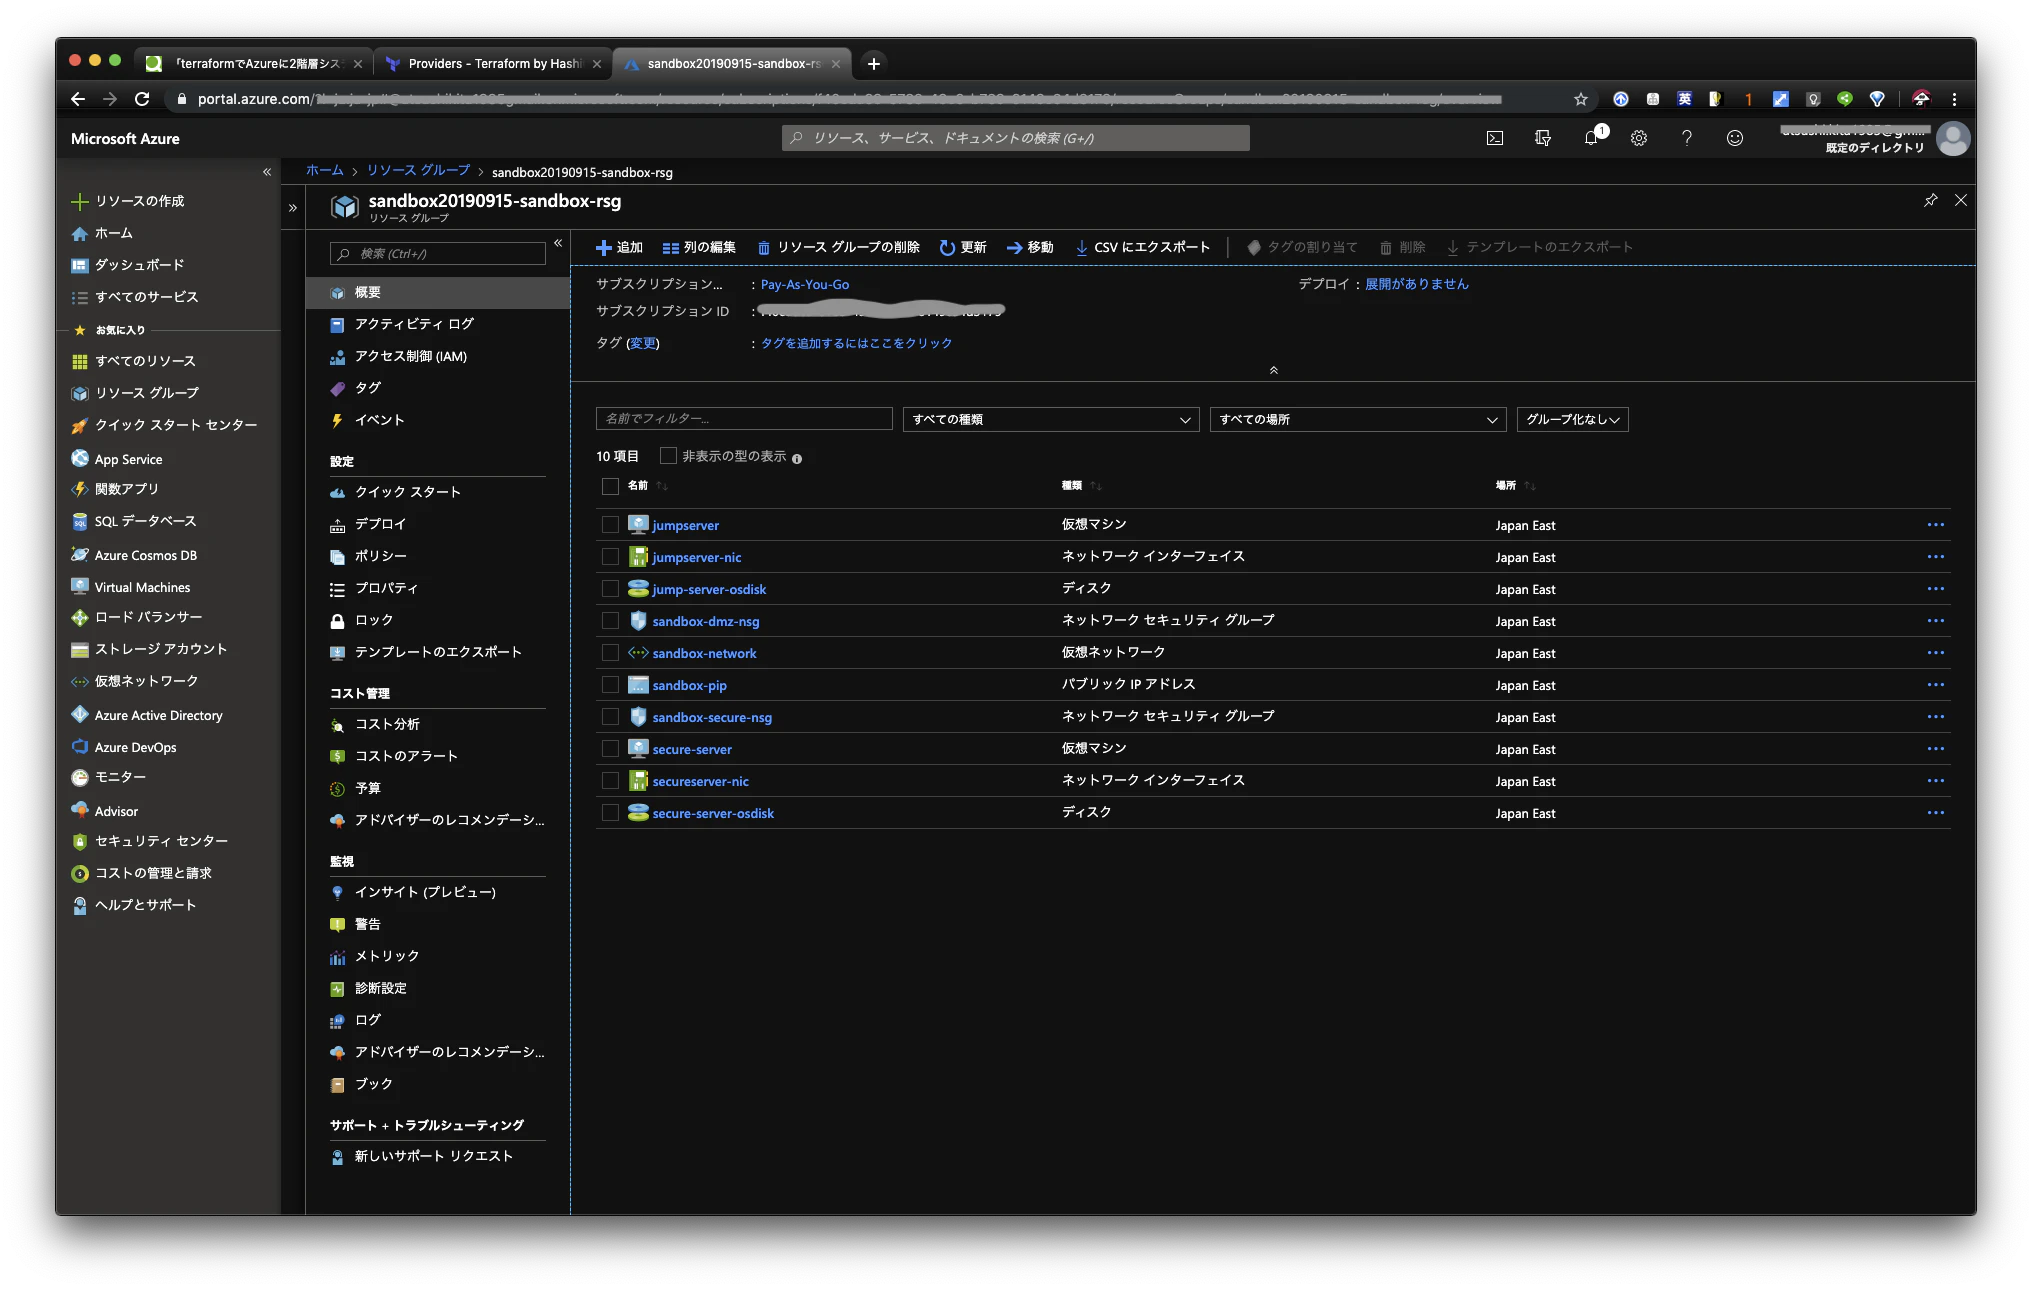
Task: Open context menu for jumpserver row
Action: [x=1935, y=525]
